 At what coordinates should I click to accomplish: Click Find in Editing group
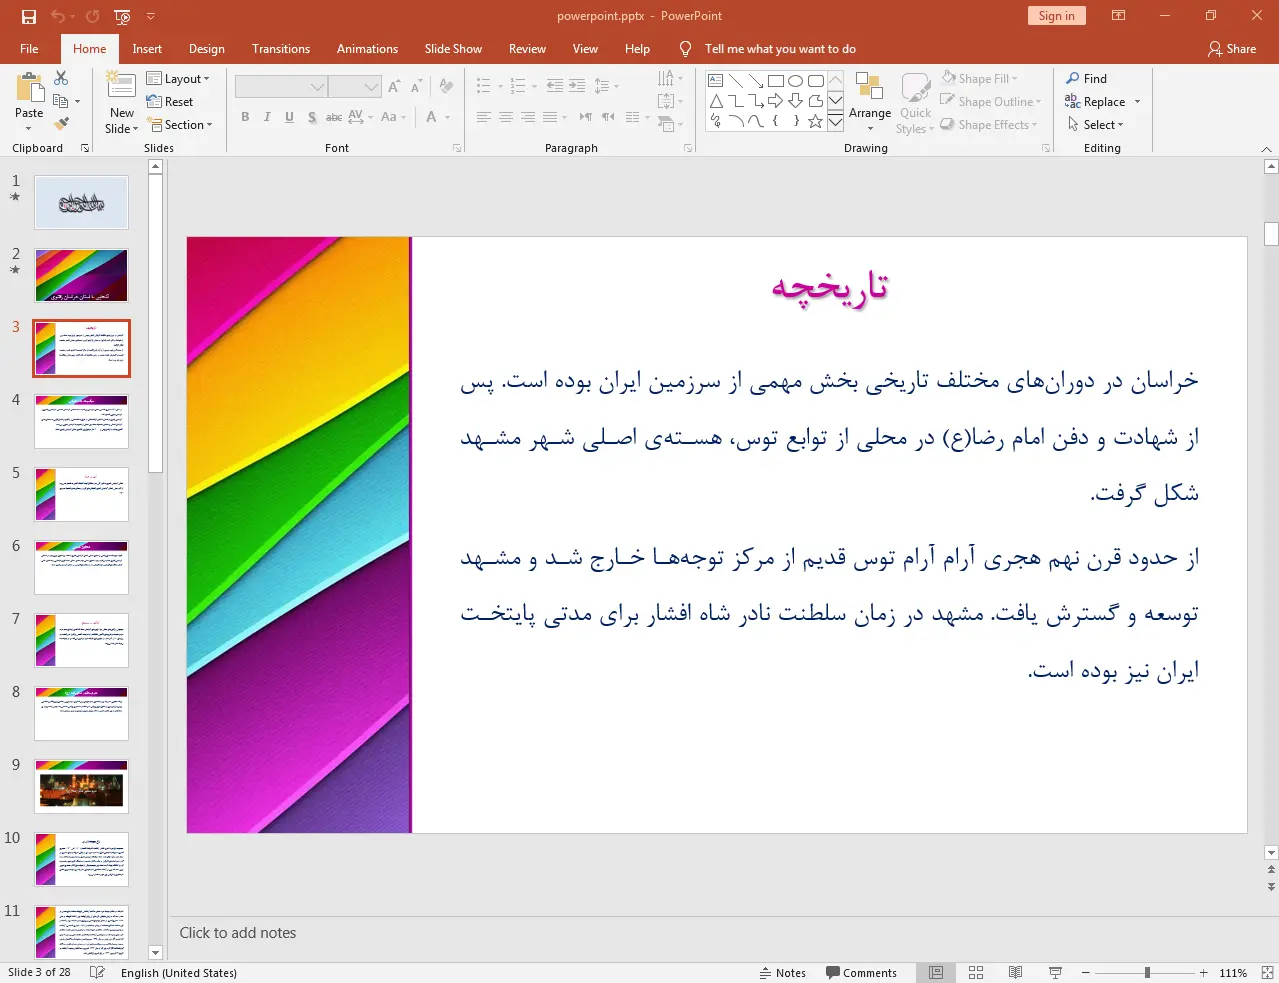tap(1087, 79)
